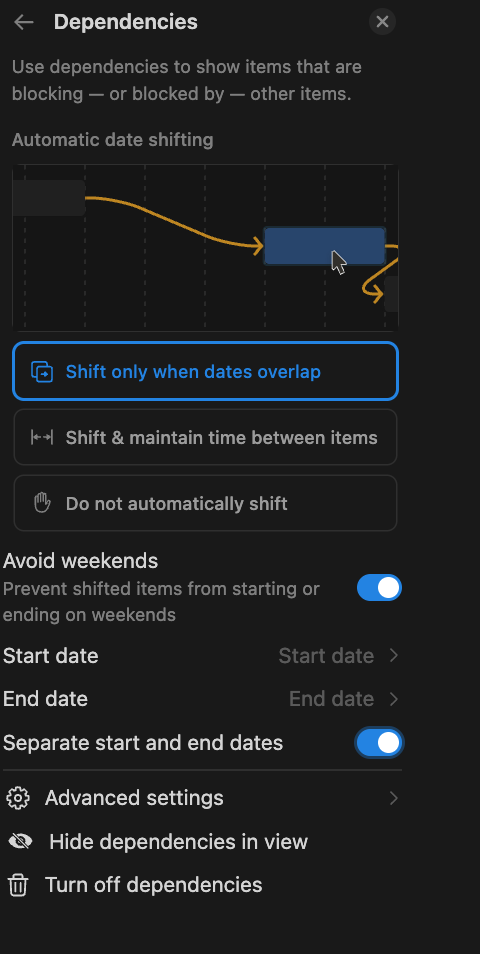Image resolution: width=480 pixels, height=954 pixels.
Task: Click the crossed-eye icon for hiding dependencies
Action: (x=20, y=841)
